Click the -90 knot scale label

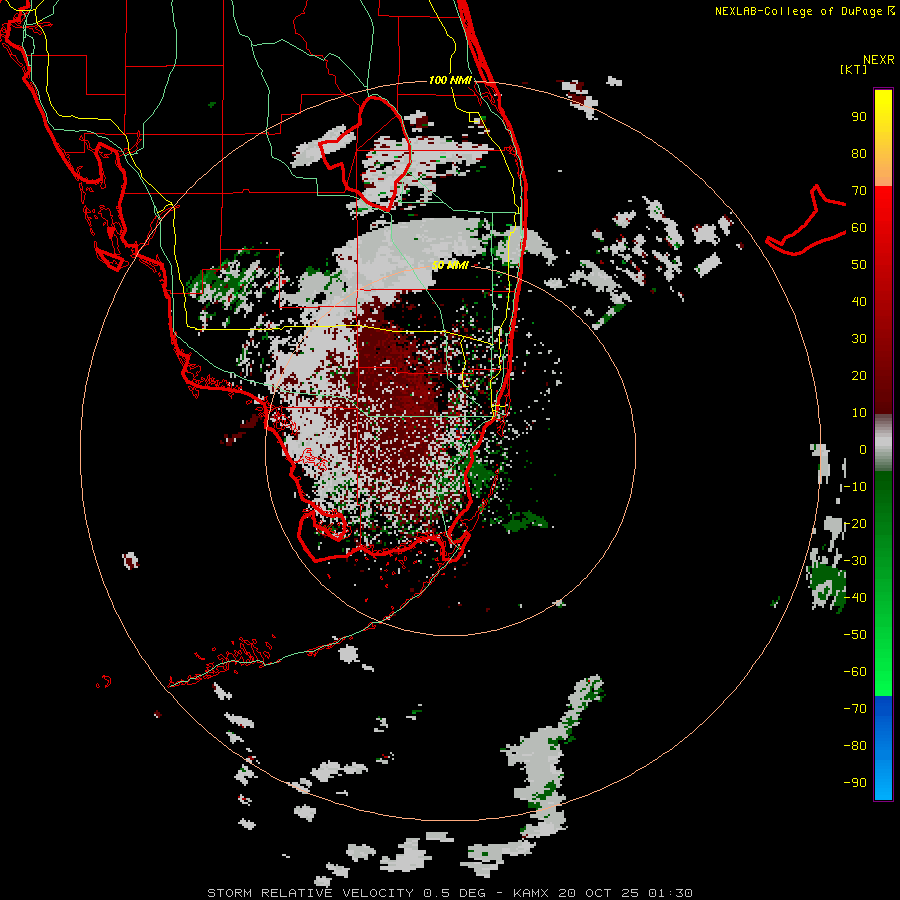pos(855,783)
